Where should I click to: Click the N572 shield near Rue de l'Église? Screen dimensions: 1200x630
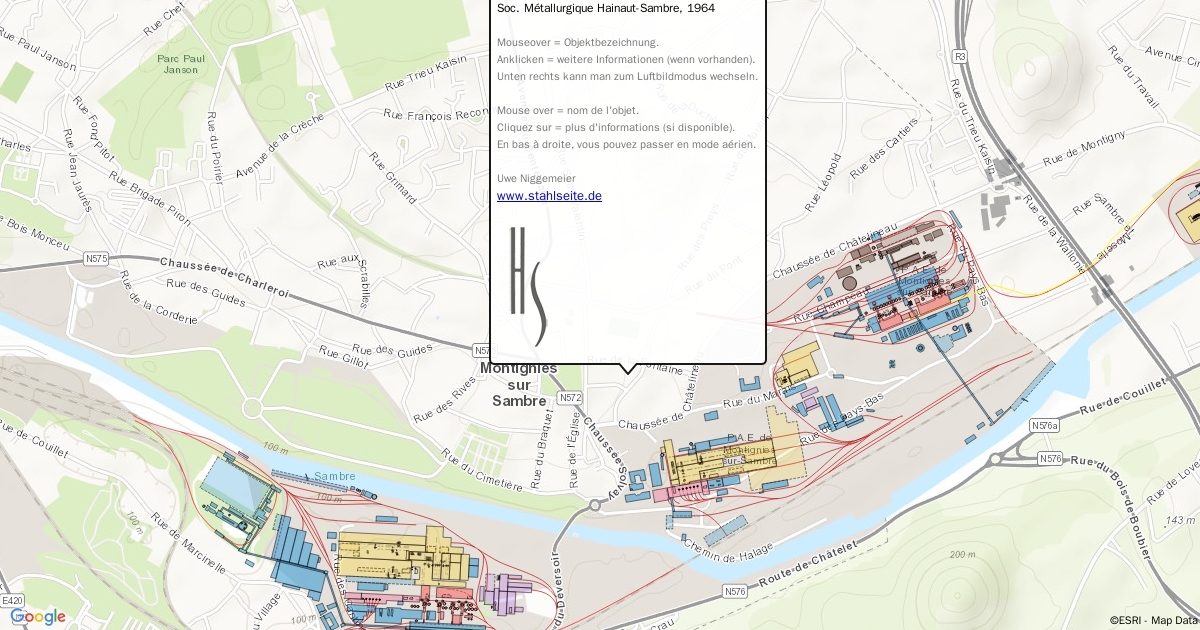click(570, 397)
